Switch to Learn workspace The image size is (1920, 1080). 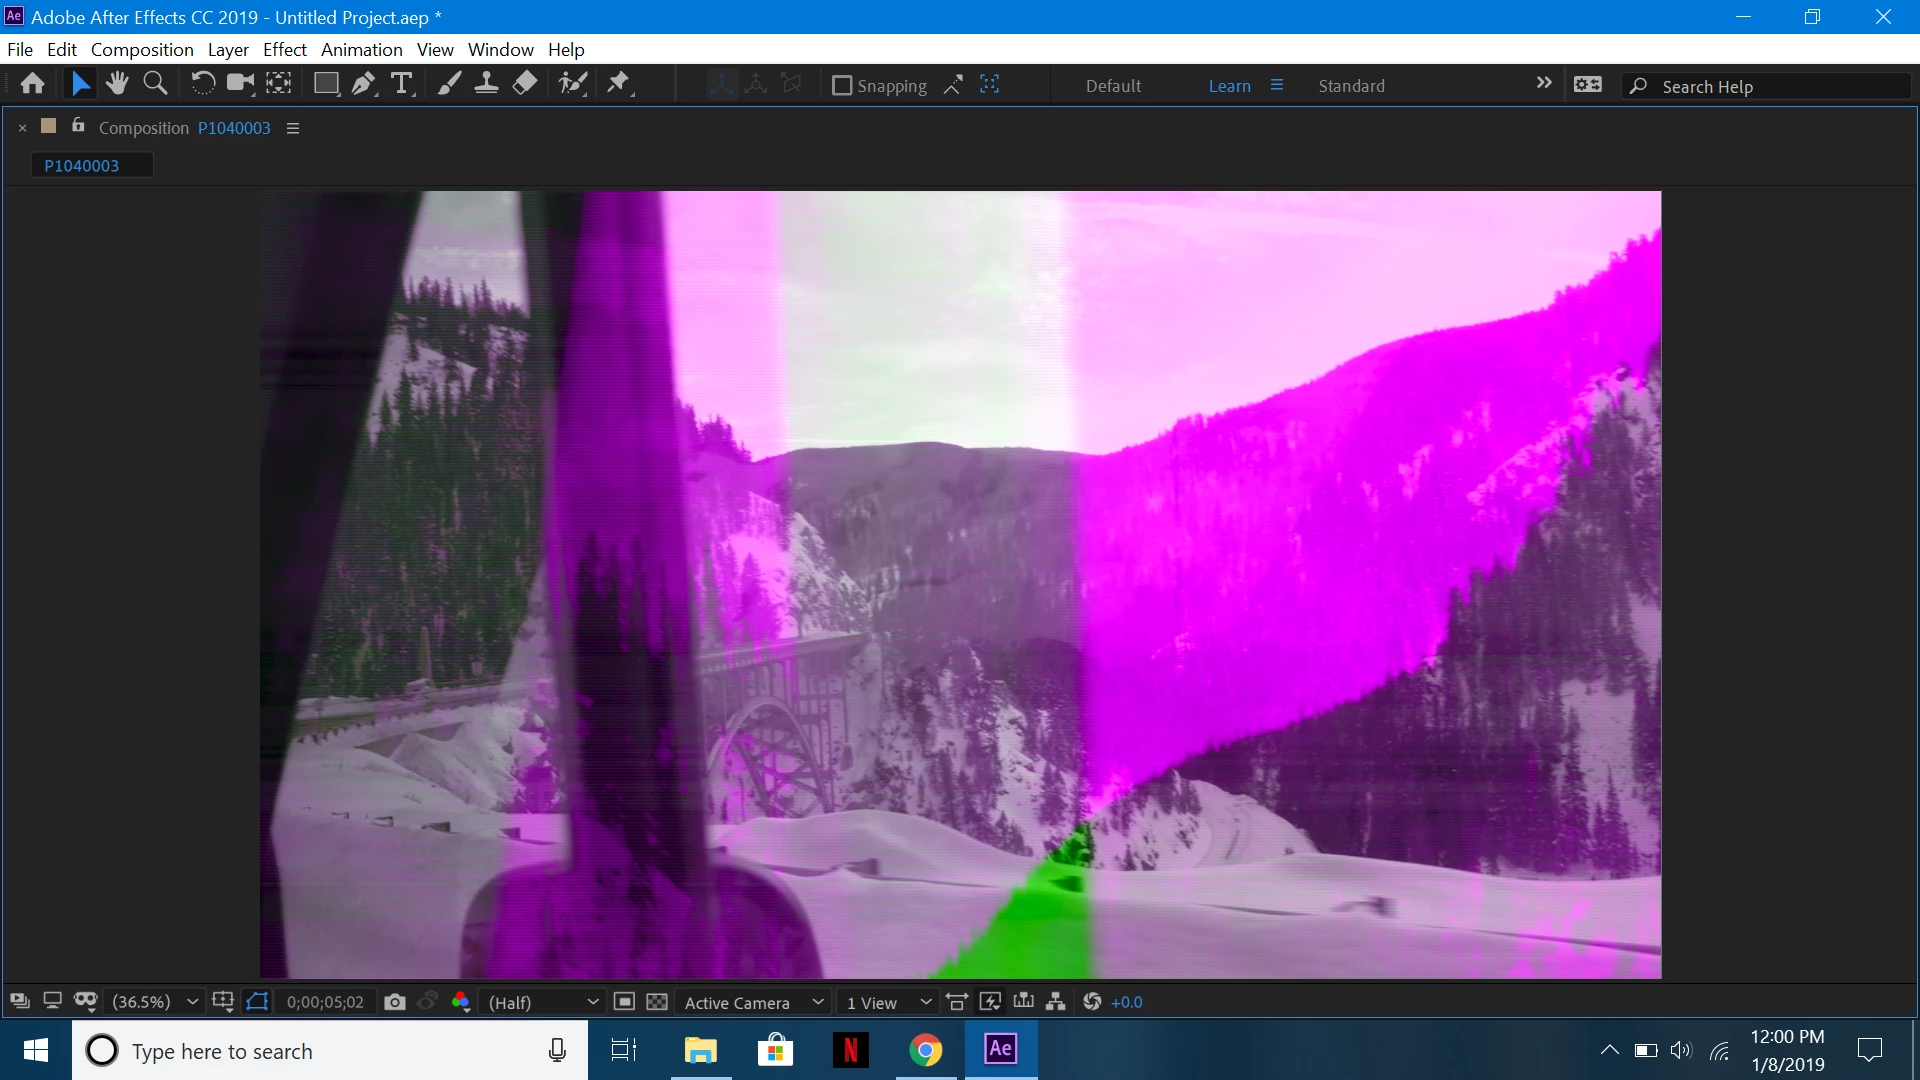[1229, 86]
